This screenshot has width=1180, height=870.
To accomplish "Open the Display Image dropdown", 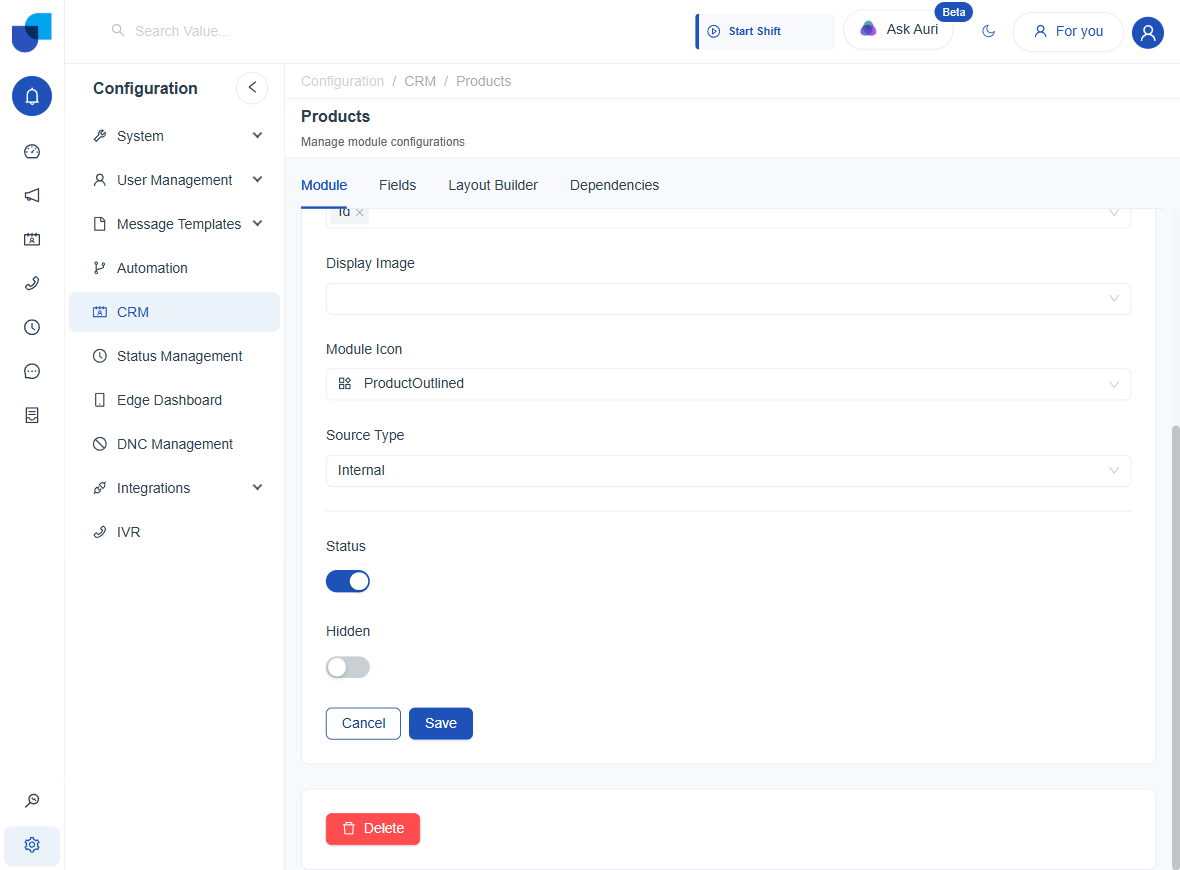I will [x=728, y=299].
